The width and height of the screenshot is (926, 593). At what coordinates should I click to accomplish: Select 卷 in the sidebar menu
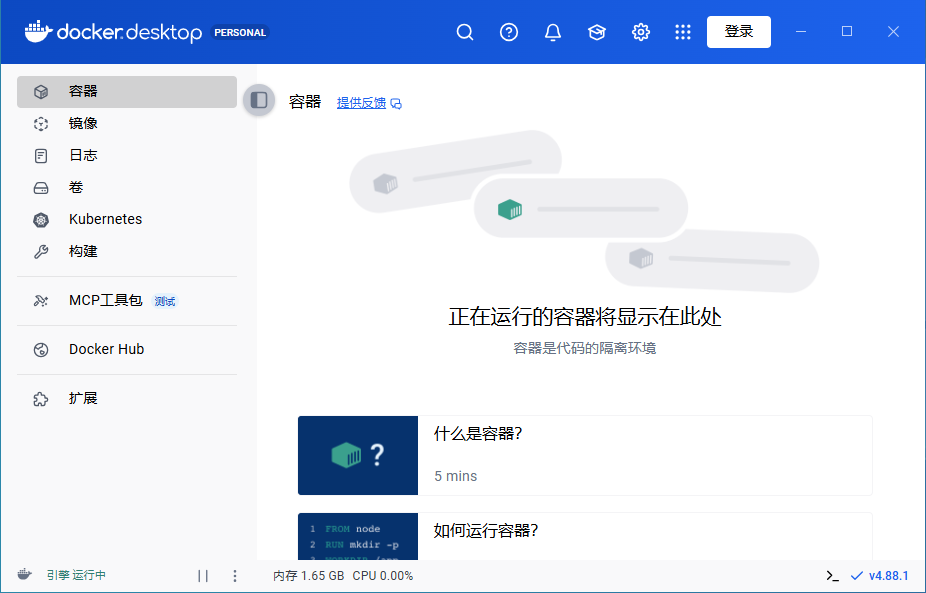point(127,187)
